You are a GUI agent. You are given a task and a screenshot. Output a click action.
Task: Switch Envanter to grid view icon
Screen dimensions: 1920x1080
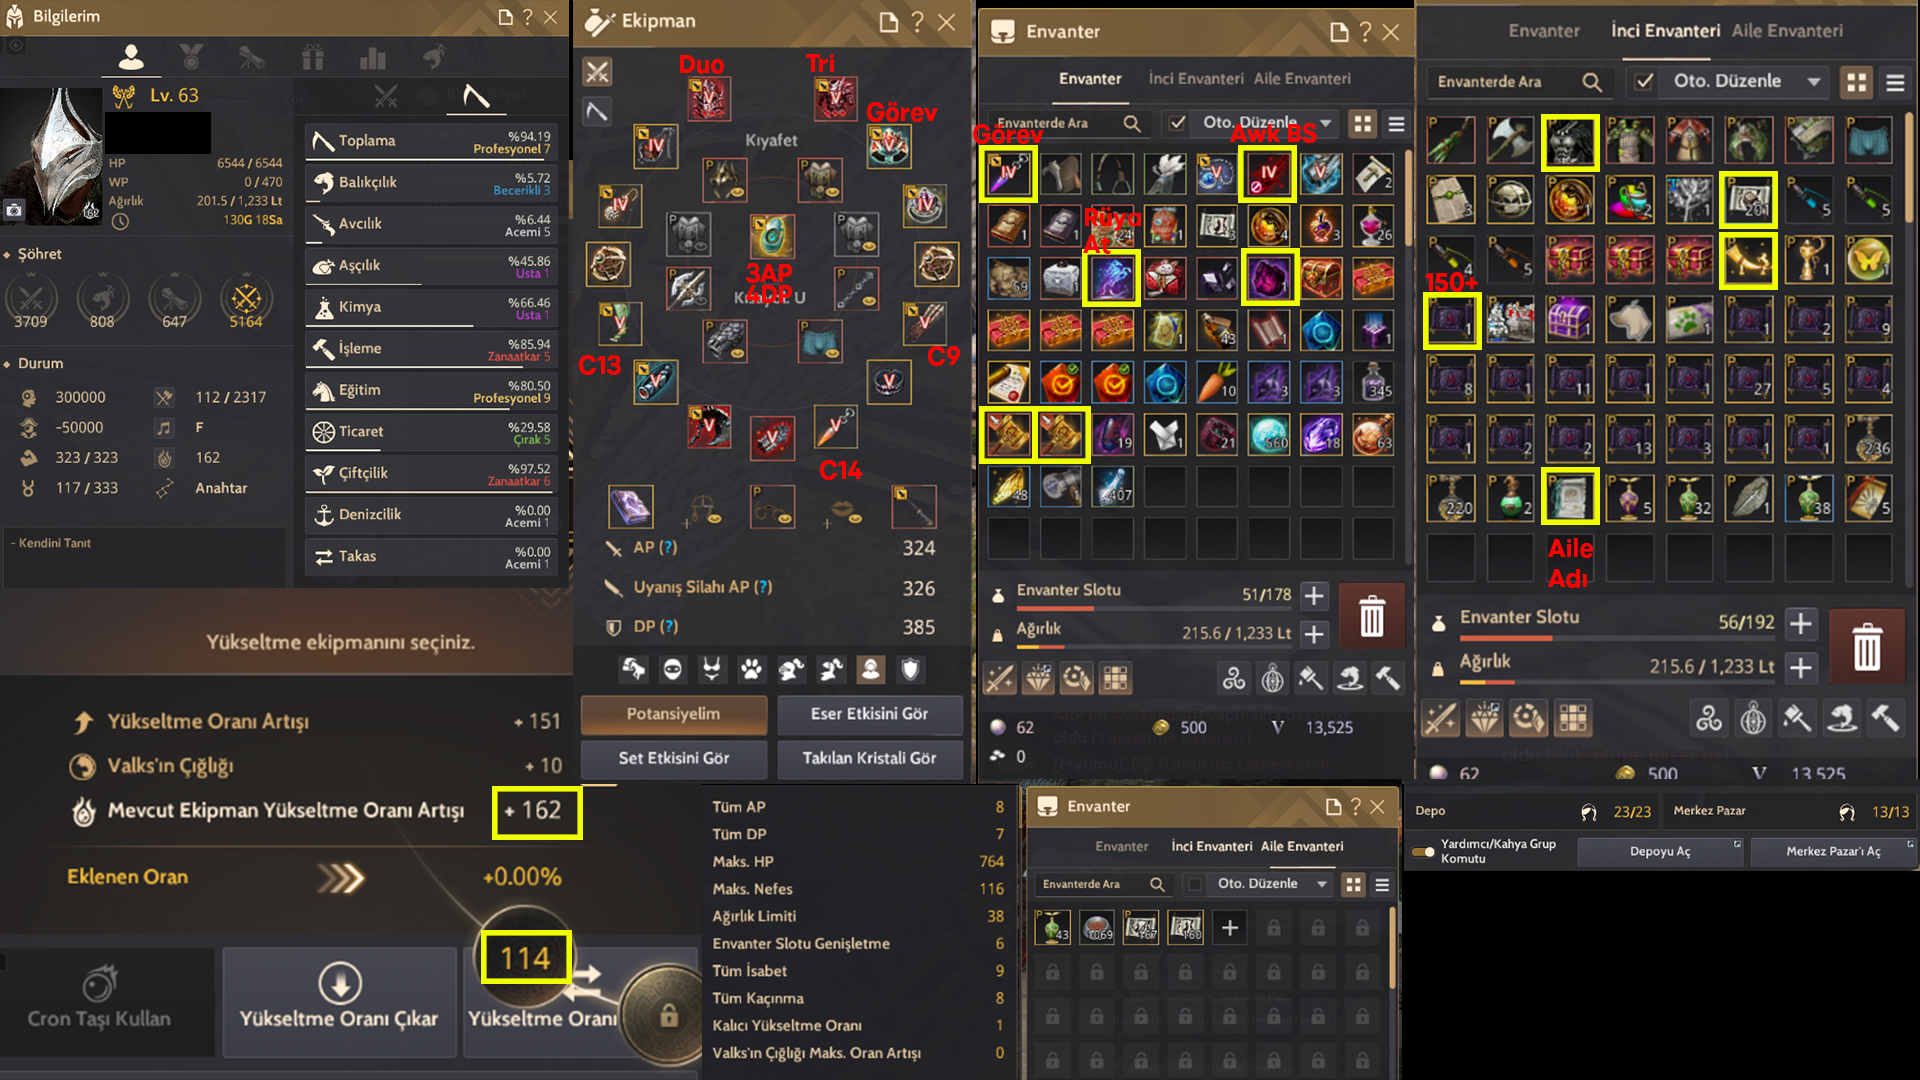tap(1362, 123)
